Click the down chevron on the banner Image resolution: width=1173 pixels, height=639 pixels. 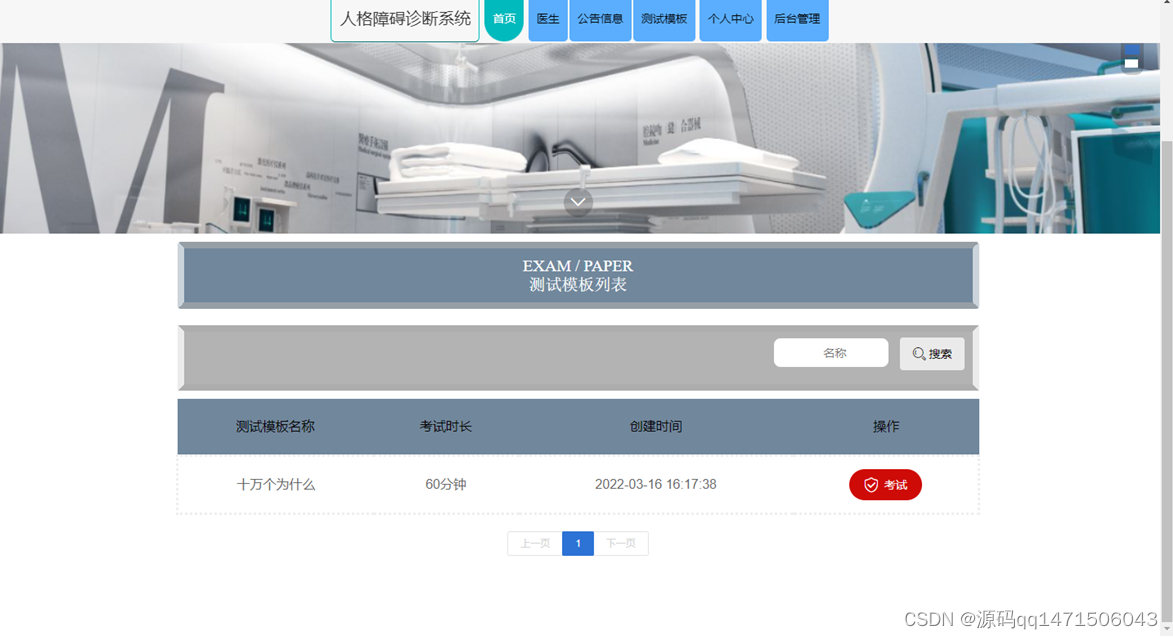point(578,202)
